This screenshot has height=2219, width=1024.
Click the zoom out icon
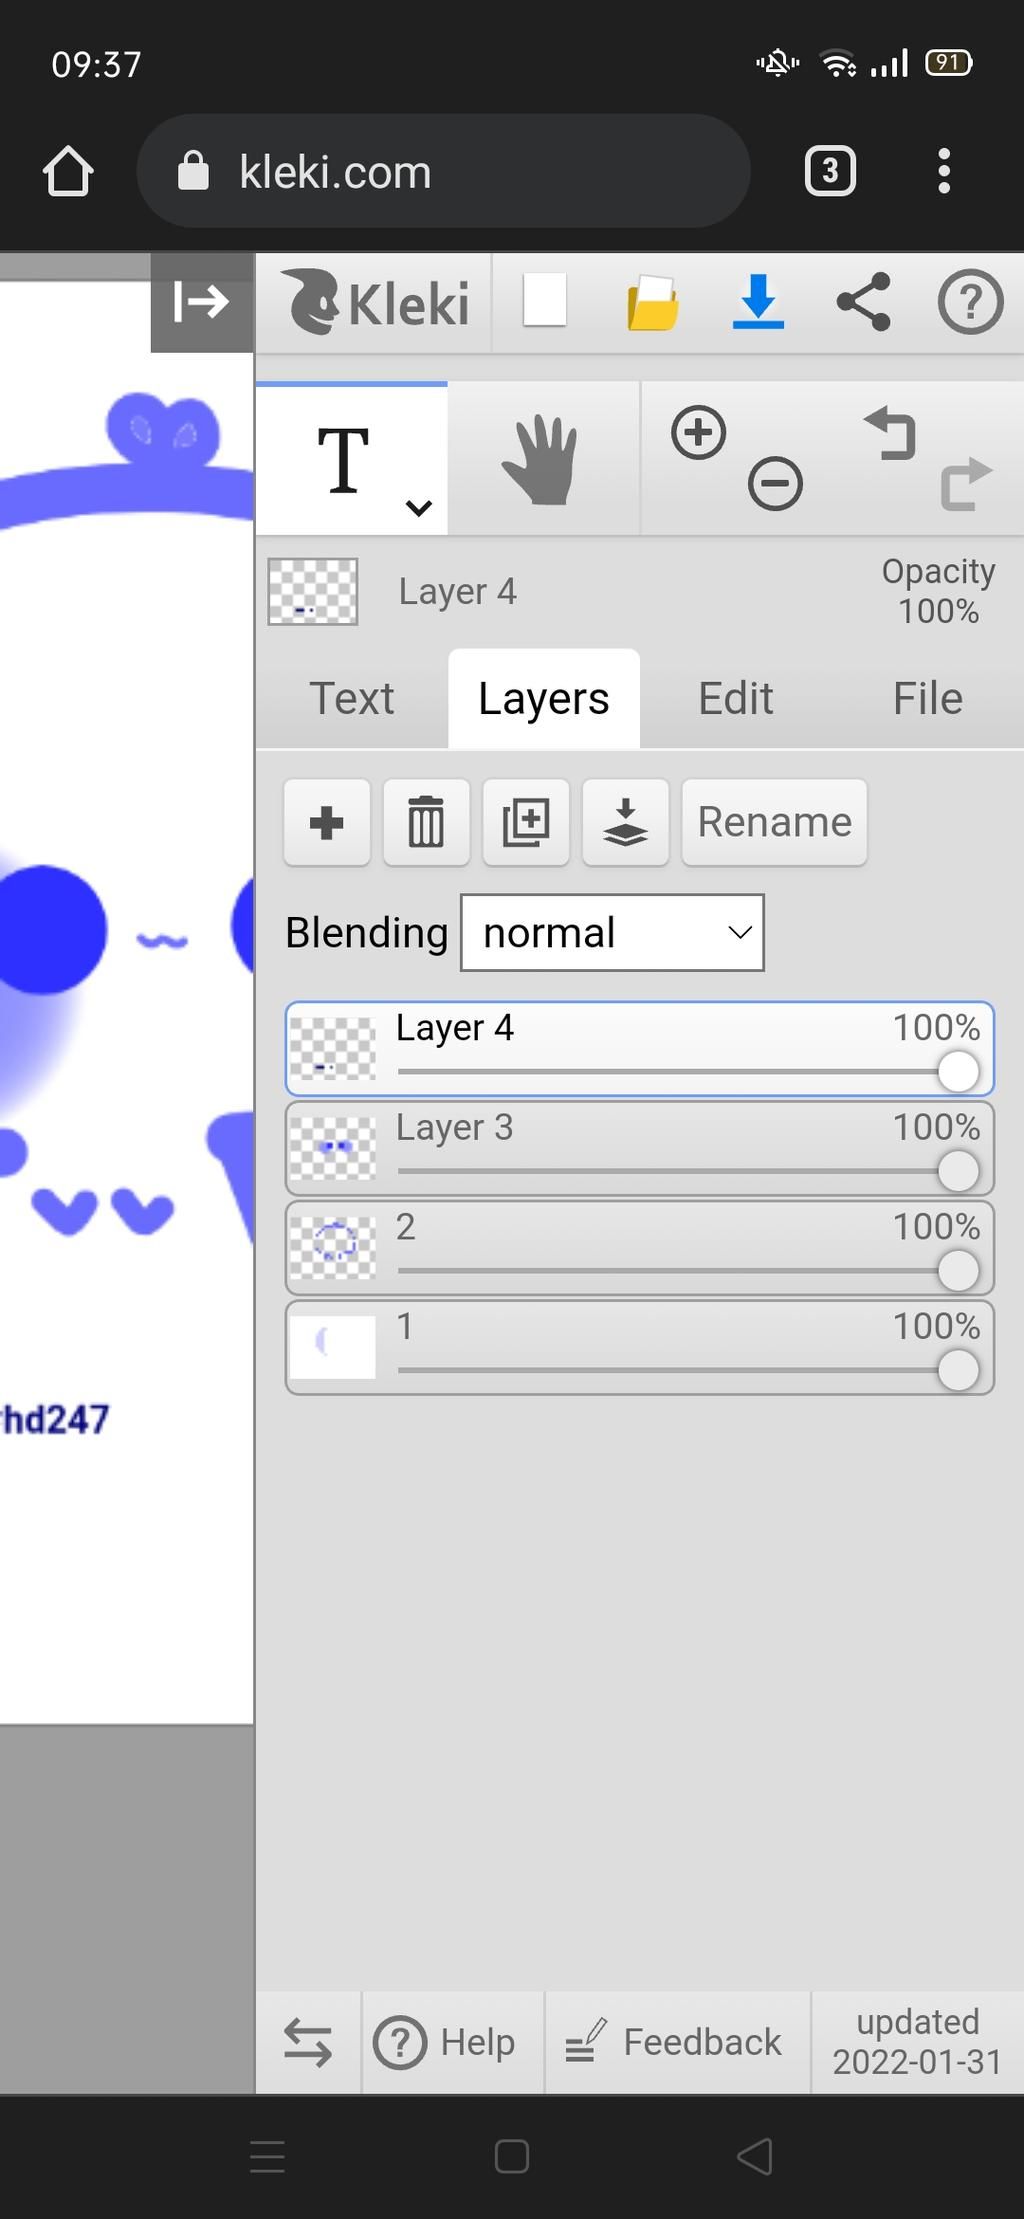[x=775, y=484]
